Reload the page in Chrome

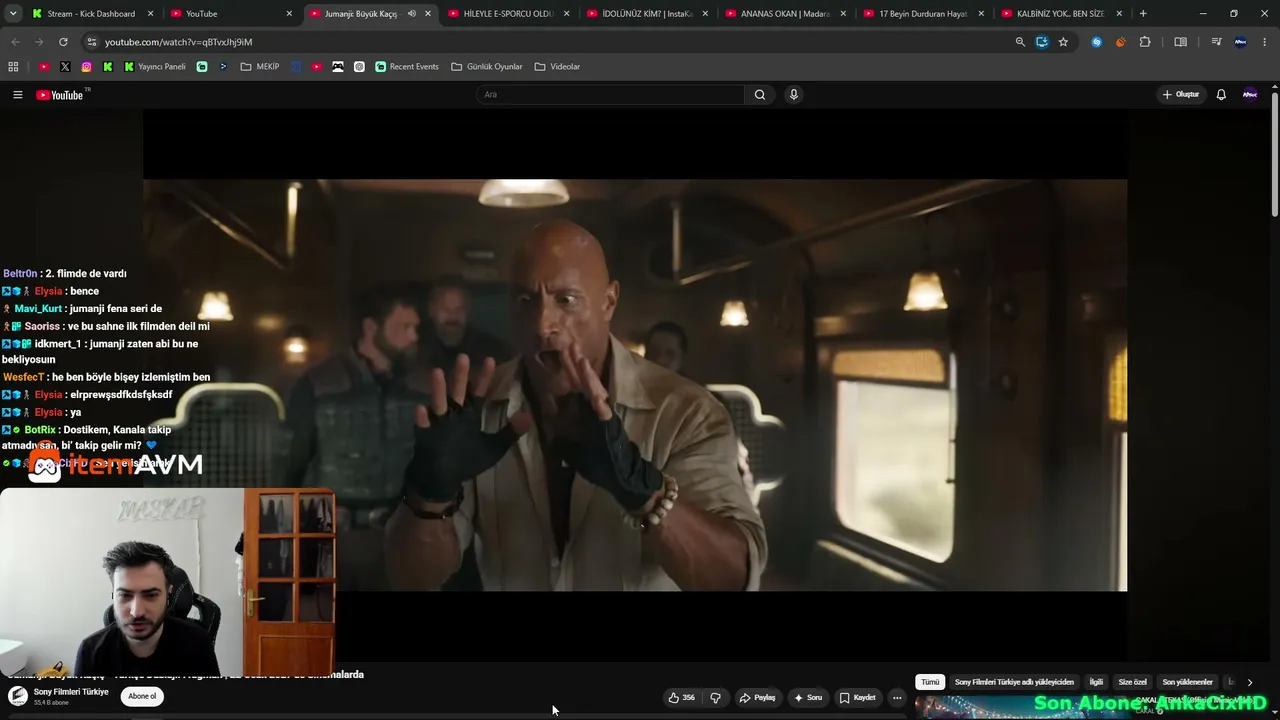point(63,42)
